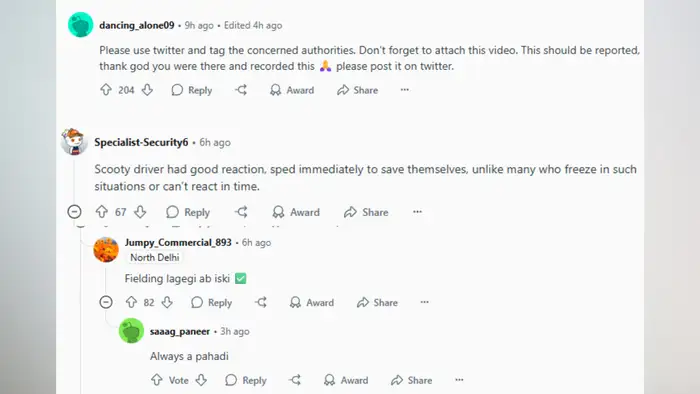Reply to dancing_alone09's comment
The width and height of the screenshot is (700, 394).
pos(192,90)
